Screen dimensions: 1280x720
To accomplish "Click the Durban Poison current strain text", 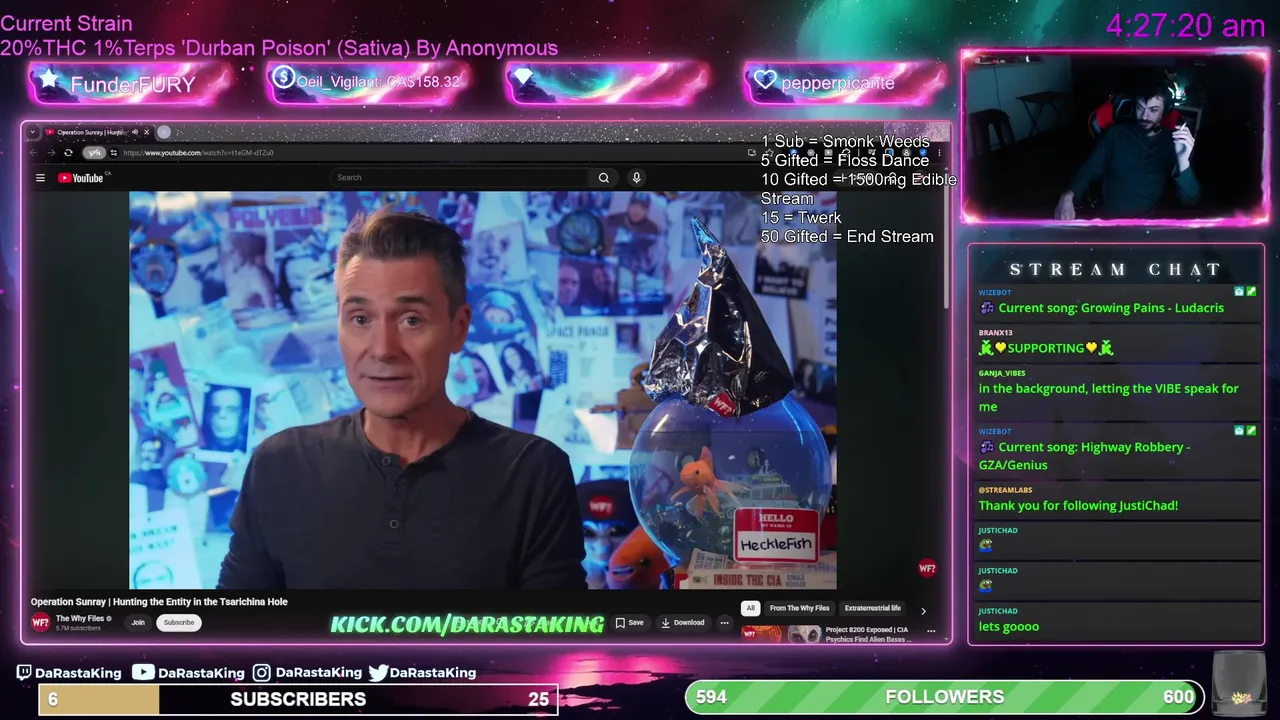I will [x=279, y=48].
